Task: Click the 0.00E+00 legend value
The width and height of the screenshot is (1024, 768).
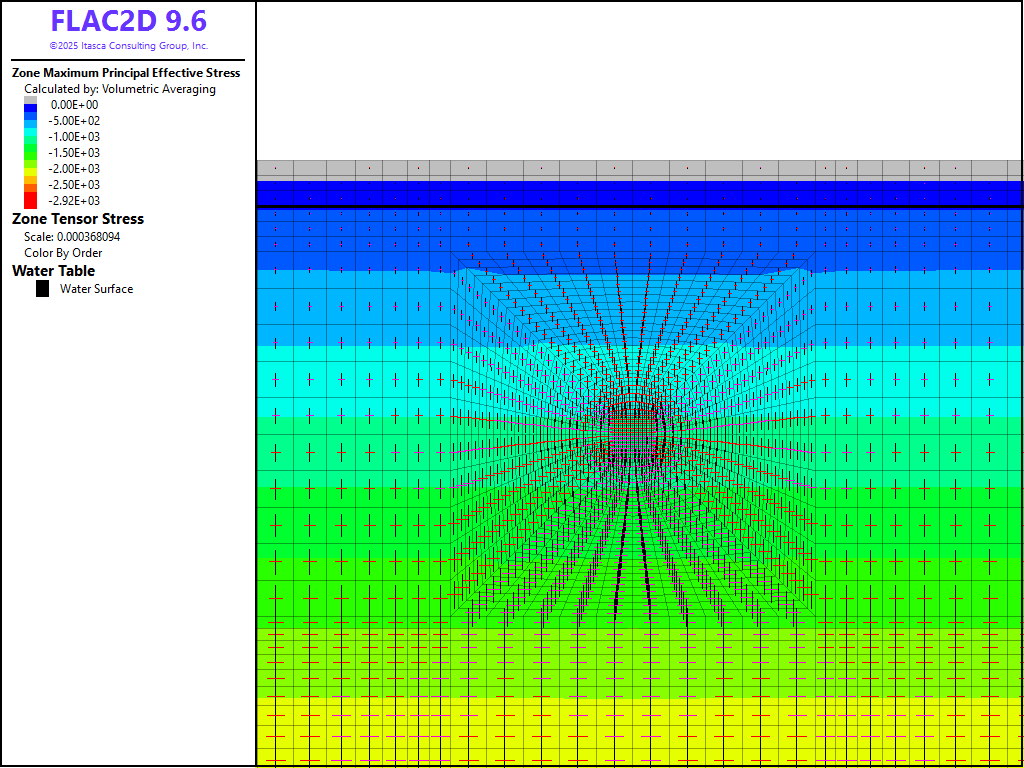Action: click(74, 105)
